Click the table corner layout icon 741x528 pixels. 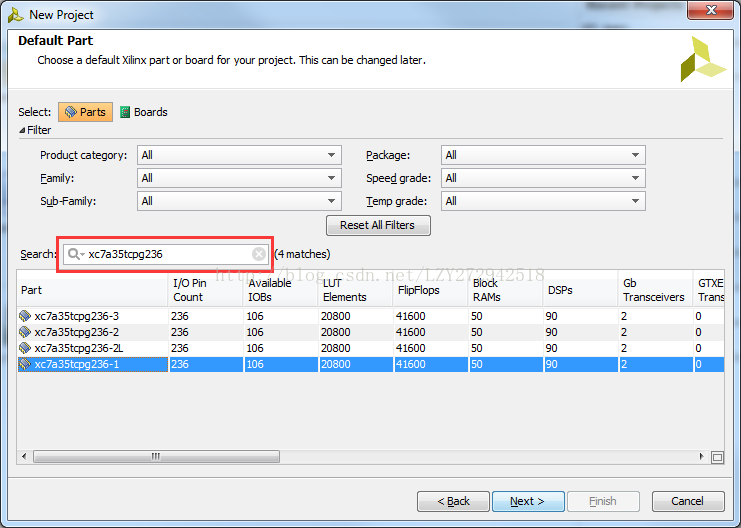coord(717,457)
